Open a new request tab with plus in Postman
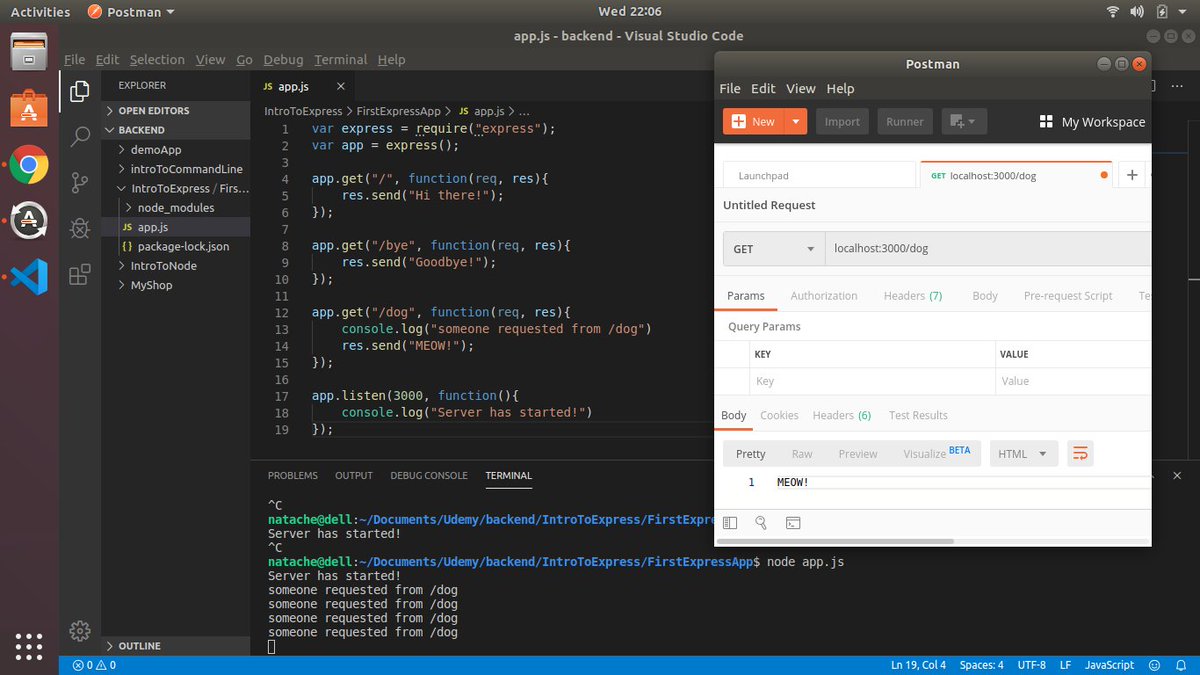The image size is (1200, 675). pyautogui.click(x=1132, y=175)
